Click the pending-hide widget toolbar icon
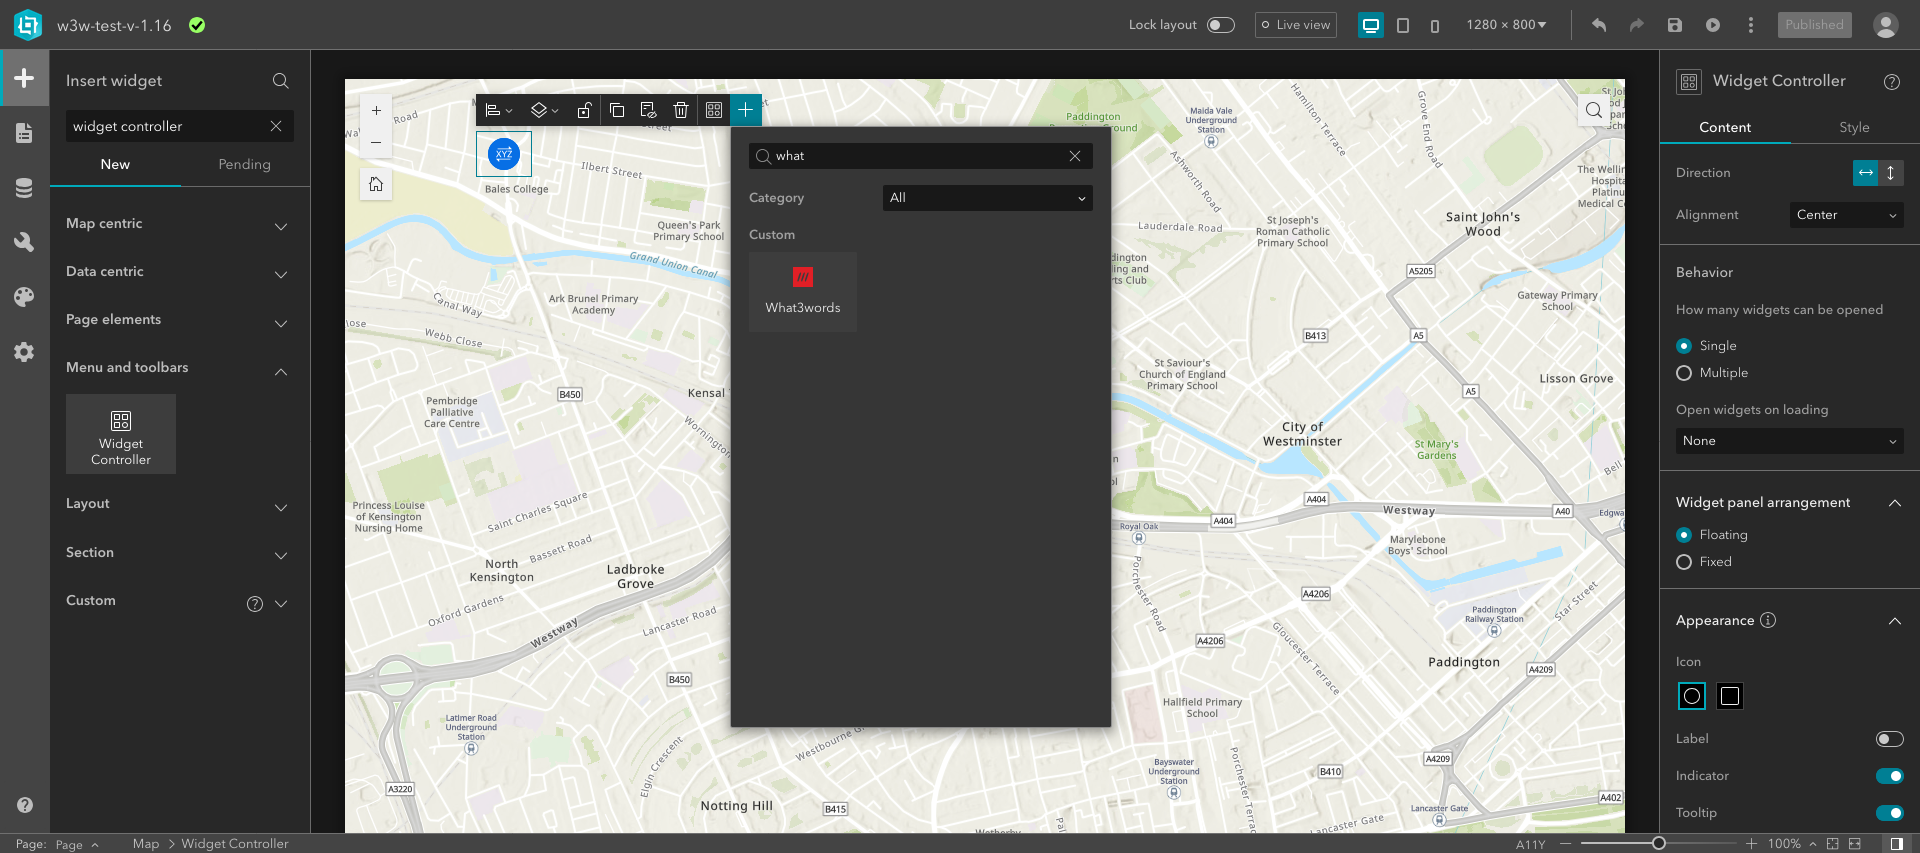 click(648, 110)
